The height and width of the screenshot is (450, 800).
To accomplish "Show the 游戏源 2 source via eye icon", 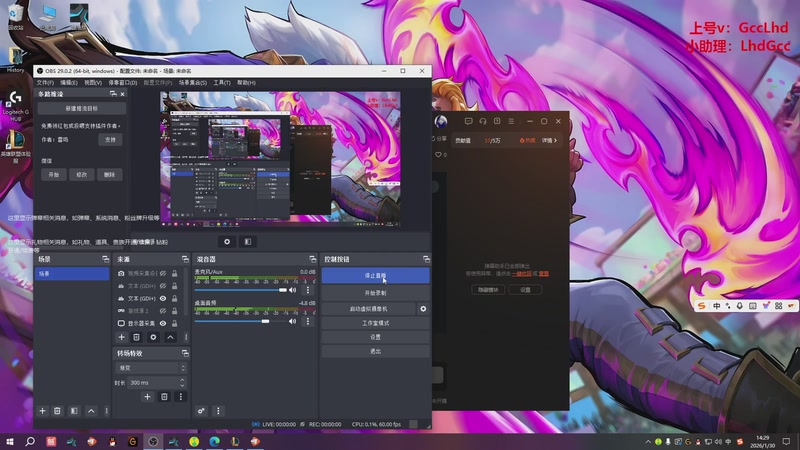I will coord(163,311).
